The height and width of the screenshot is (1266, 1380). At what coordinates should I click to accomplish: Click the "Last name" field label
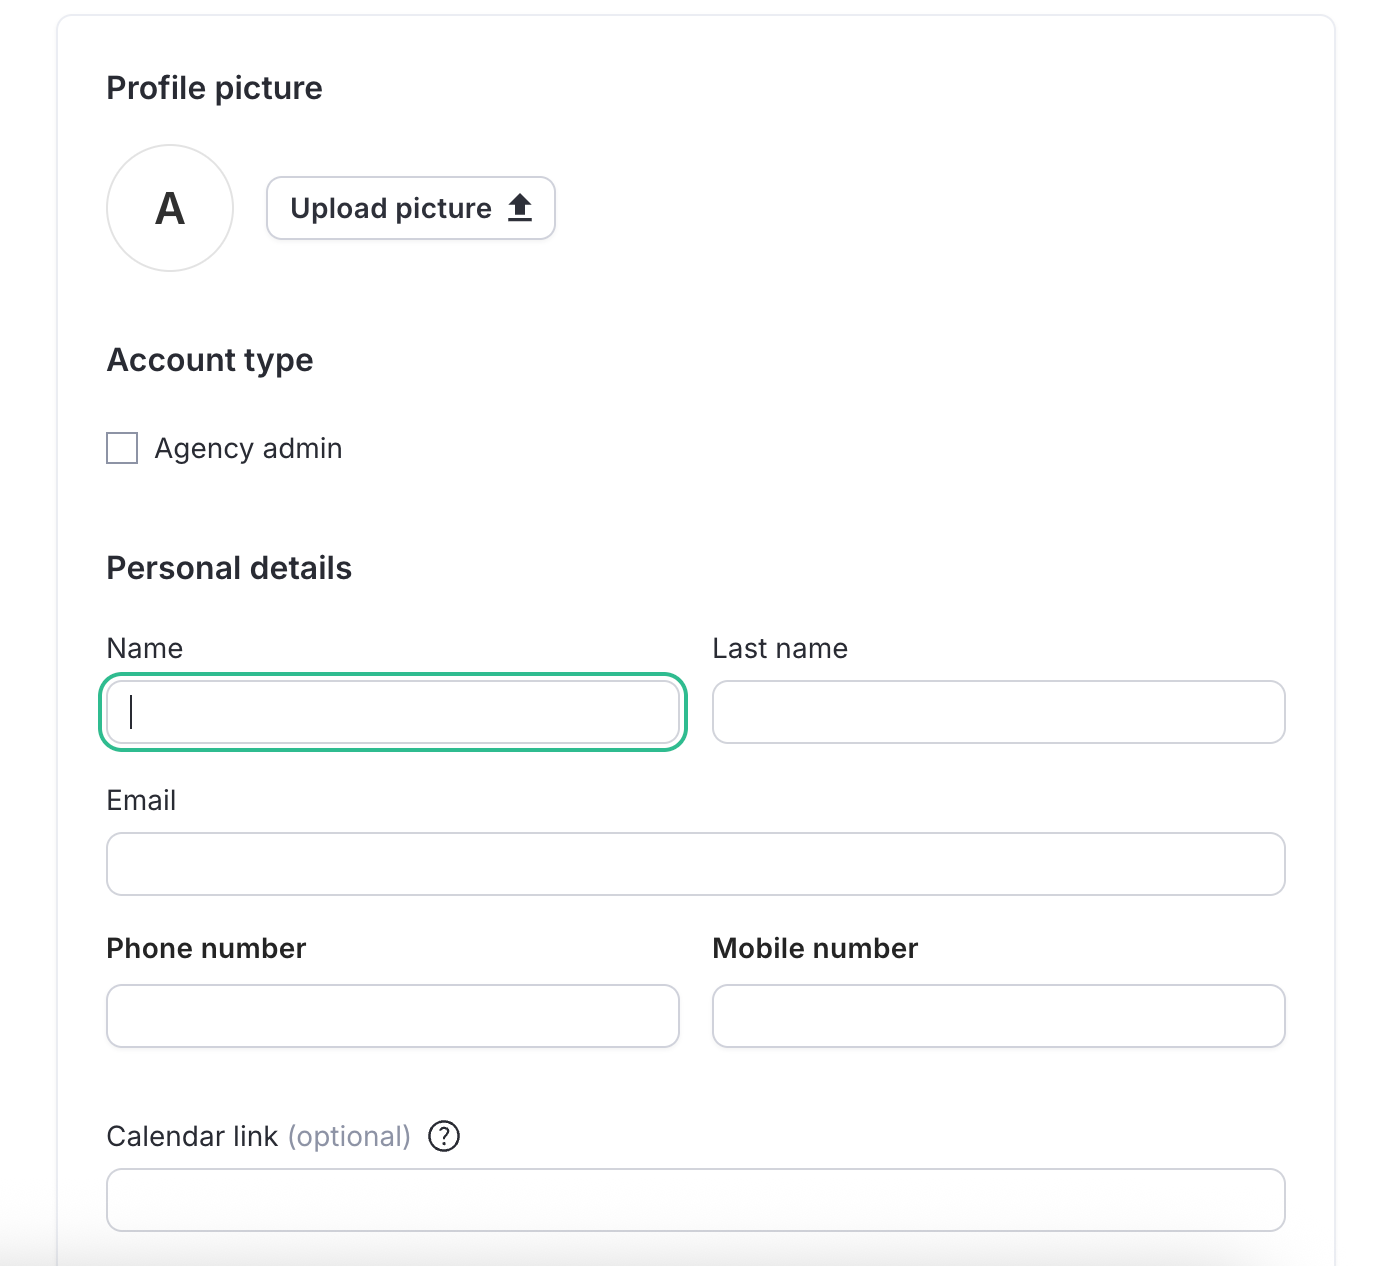point(780,648)
